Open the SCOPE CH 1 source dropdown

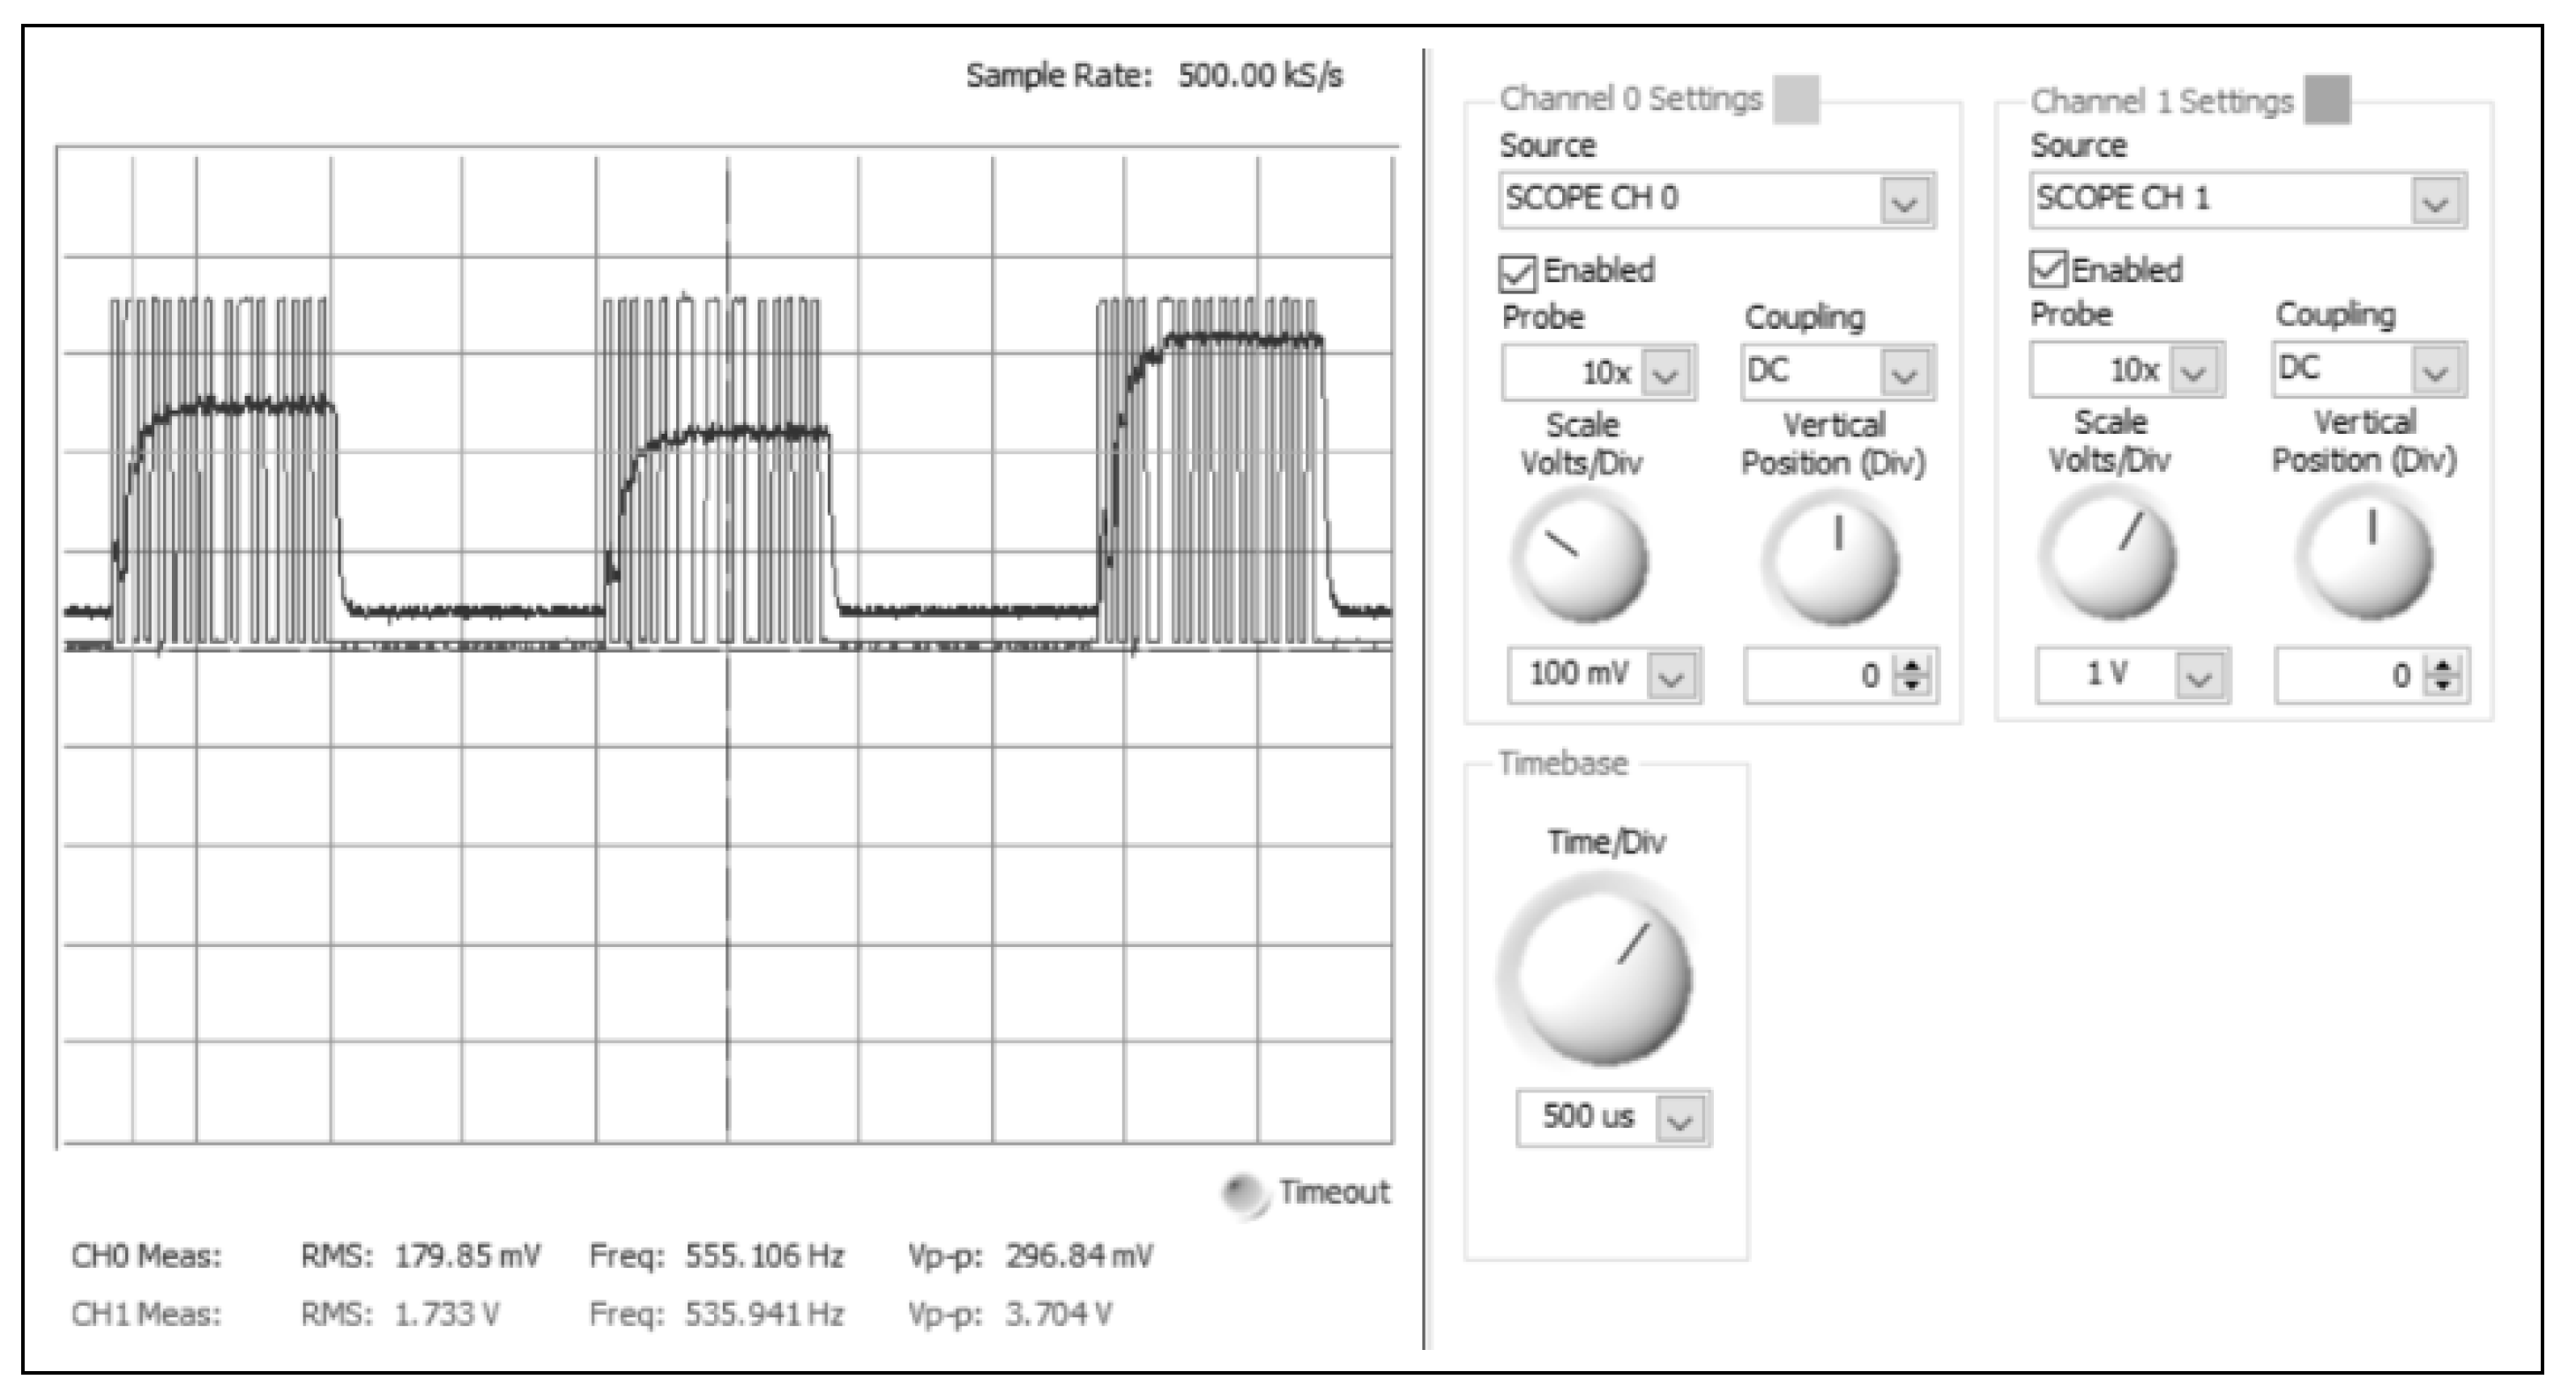[2436, 201]
